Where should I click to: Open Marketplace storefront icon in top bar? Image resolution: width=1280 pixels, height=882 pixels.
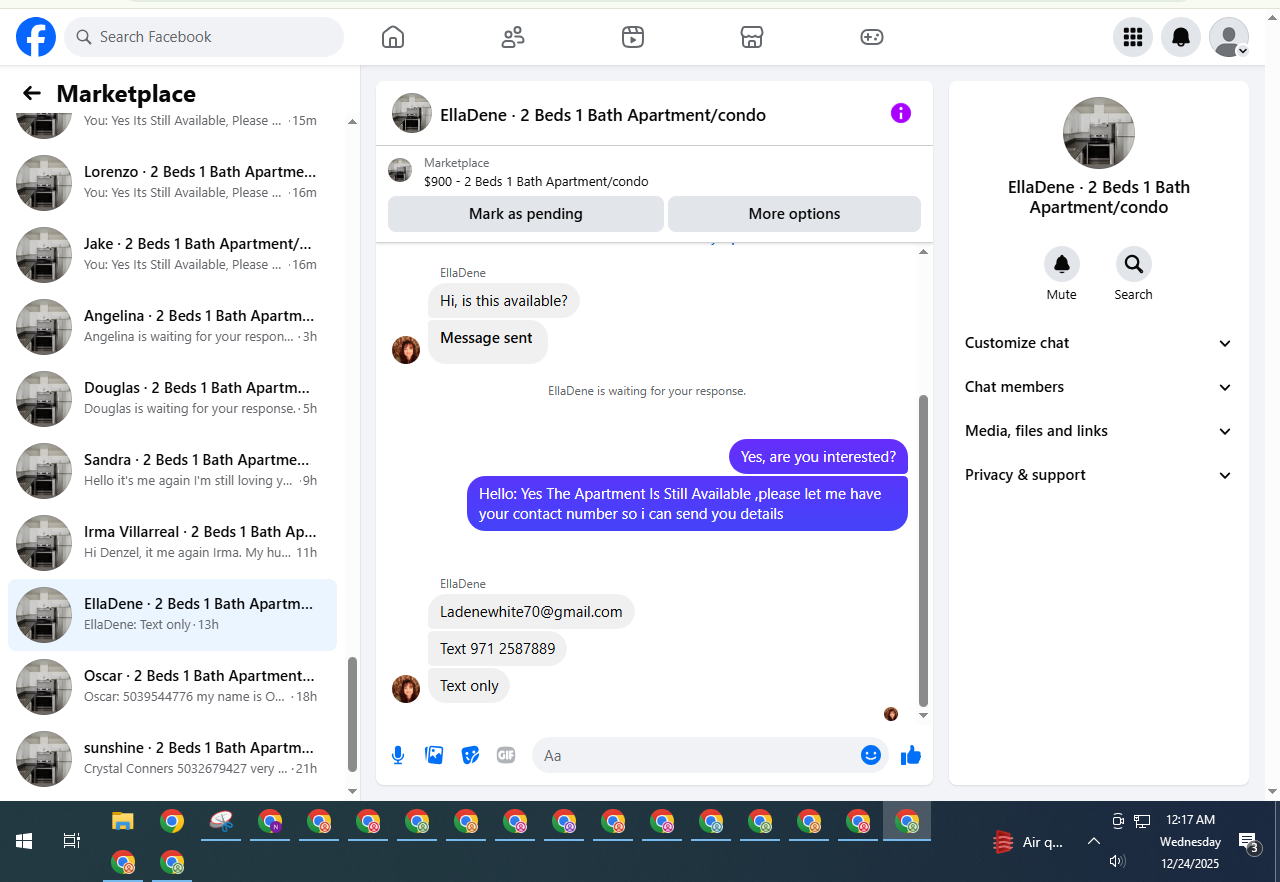752,37
